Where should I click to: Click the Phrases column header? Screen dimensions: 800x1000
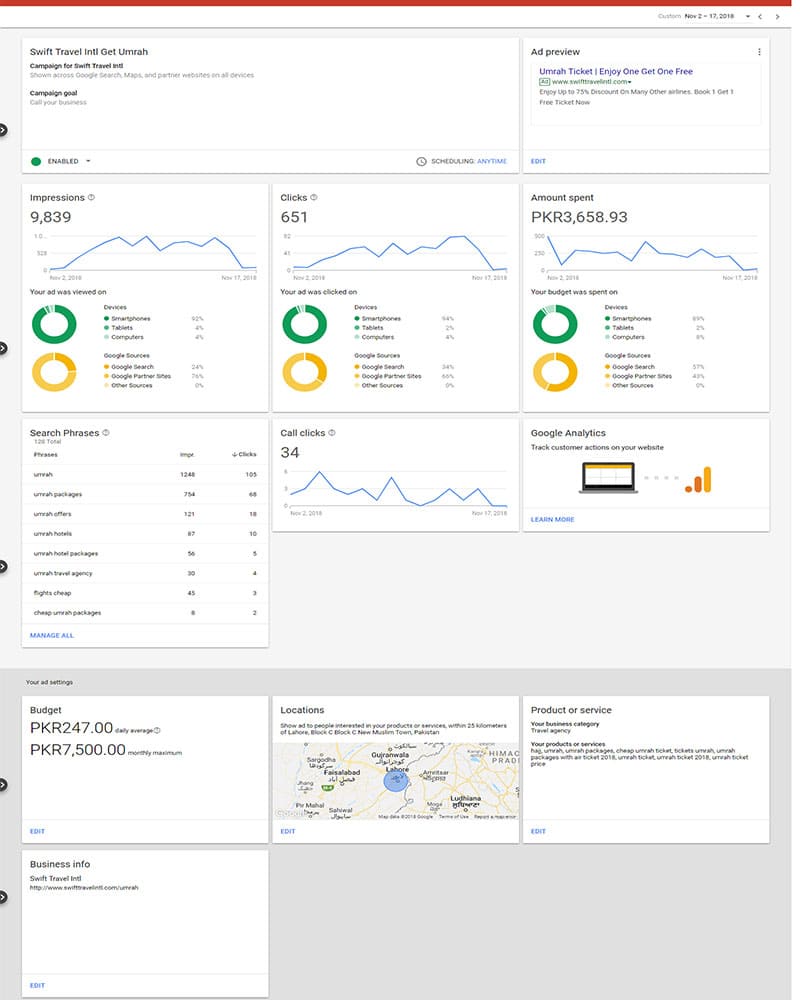click(45, 455)
